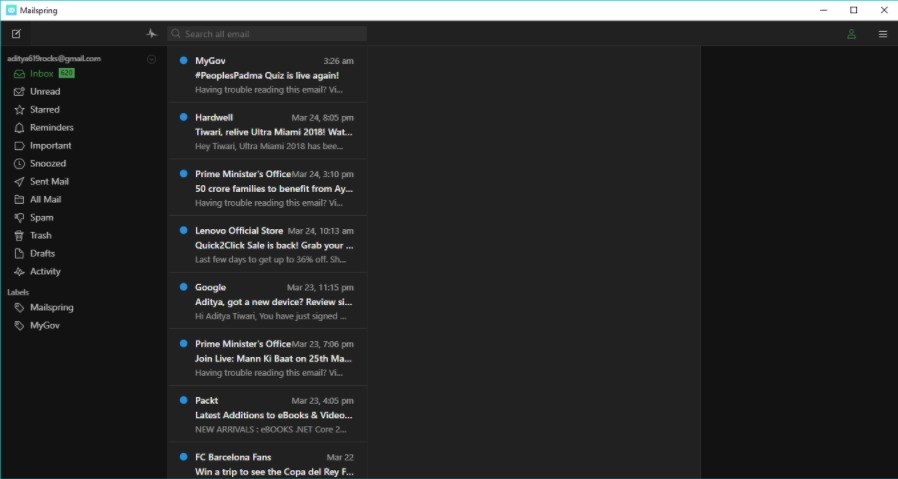Select the MyGov label
Image resolution: width=898 pixels, height=479 pixels.
coord(45,326)
